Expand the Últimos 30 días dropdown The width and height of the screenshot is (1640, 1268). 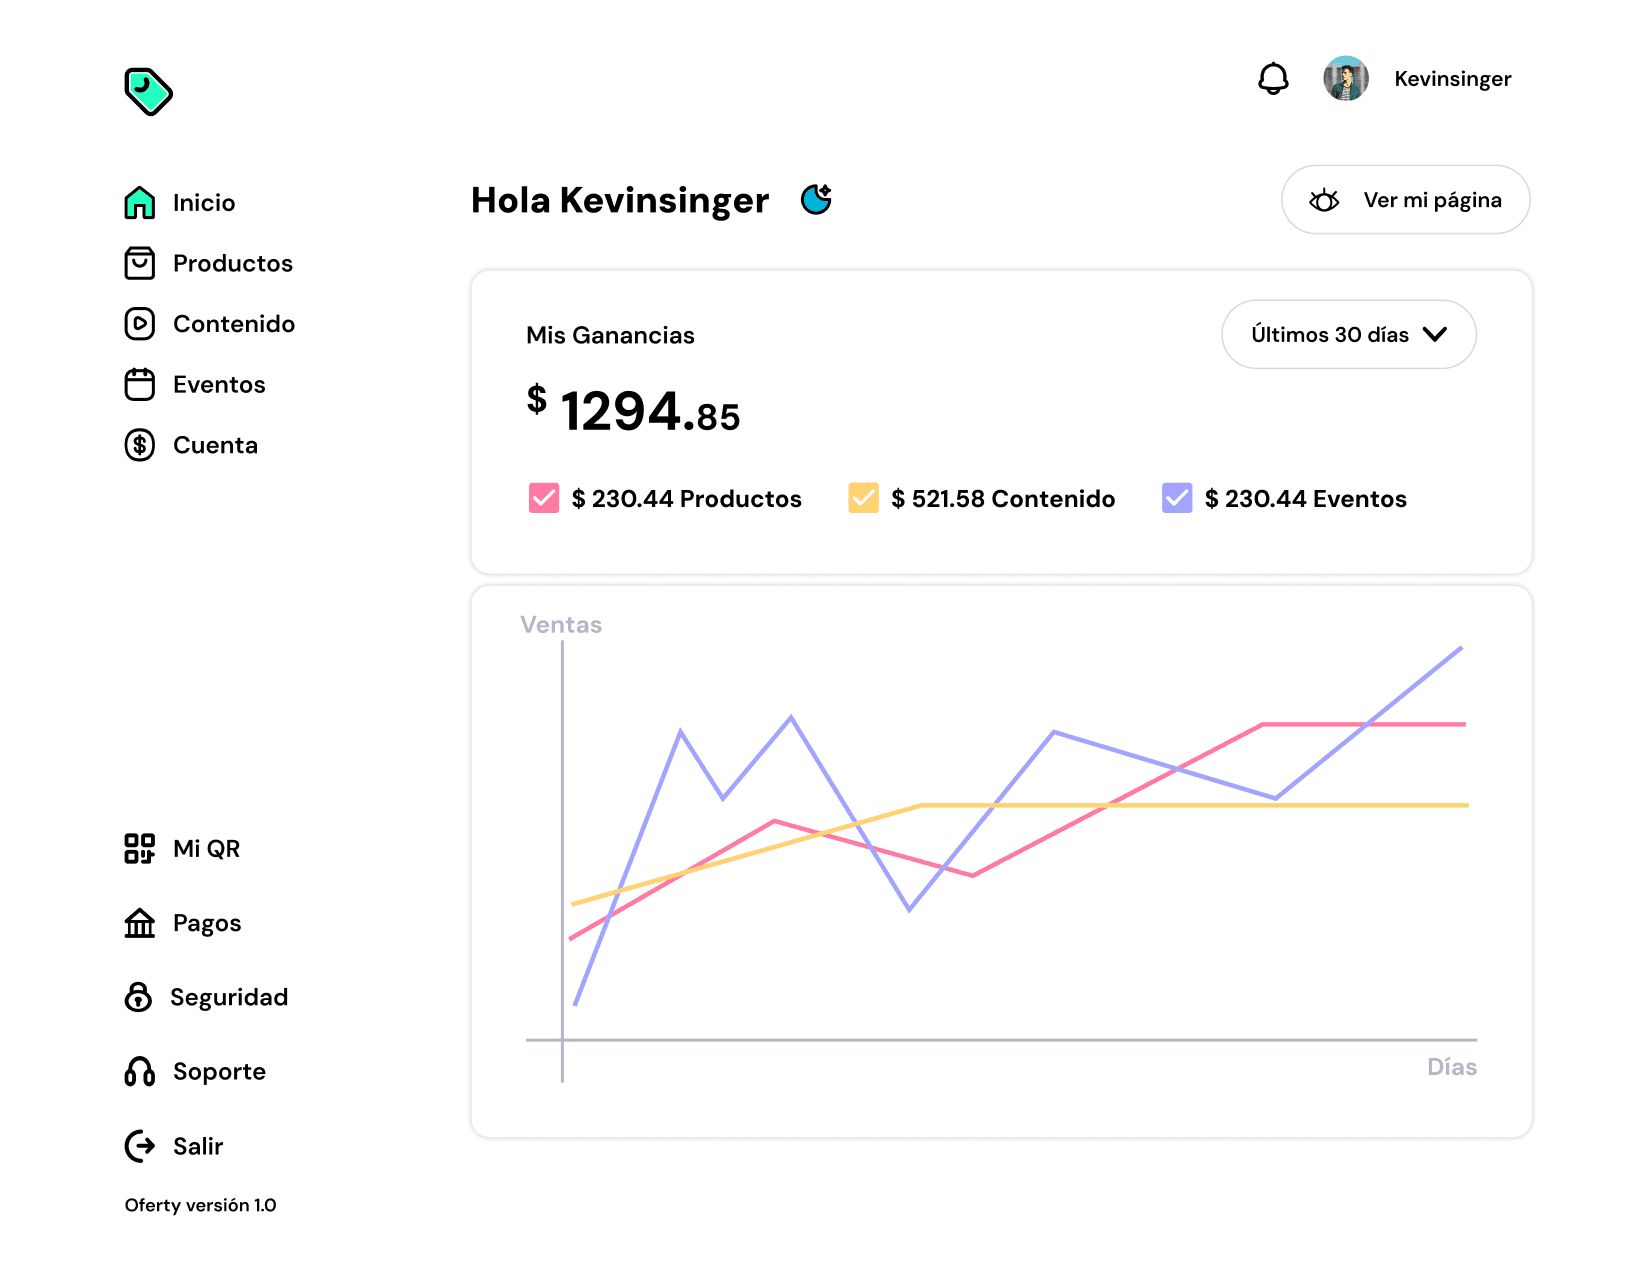point(1348,334)
